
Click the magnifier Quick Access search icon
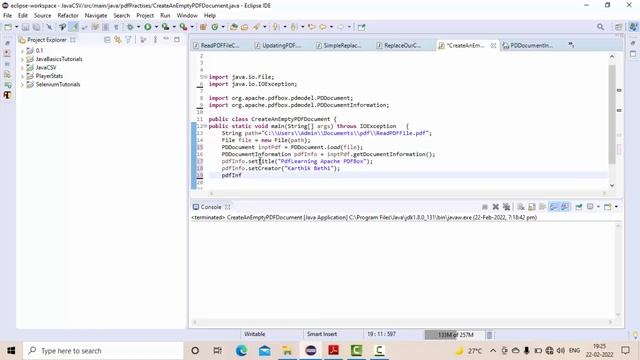(600, 27)
